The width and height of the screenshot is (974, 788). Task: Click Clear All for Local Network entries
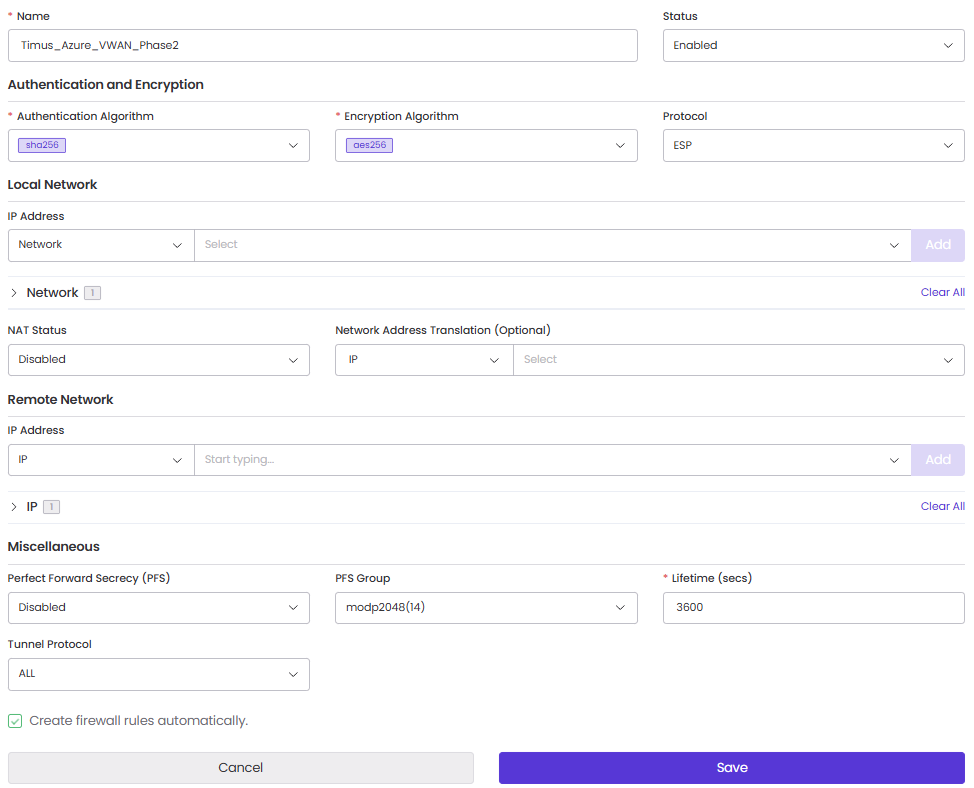click(x=942, y=292)
